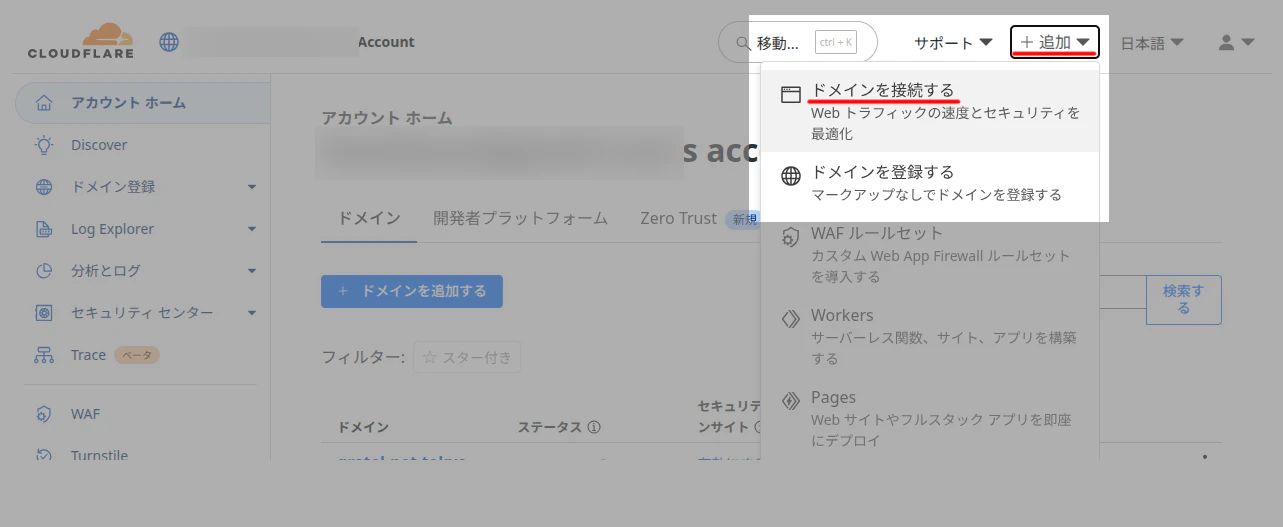
Task: Click the ドメインを追加する button
Action: tap(412, 291)
